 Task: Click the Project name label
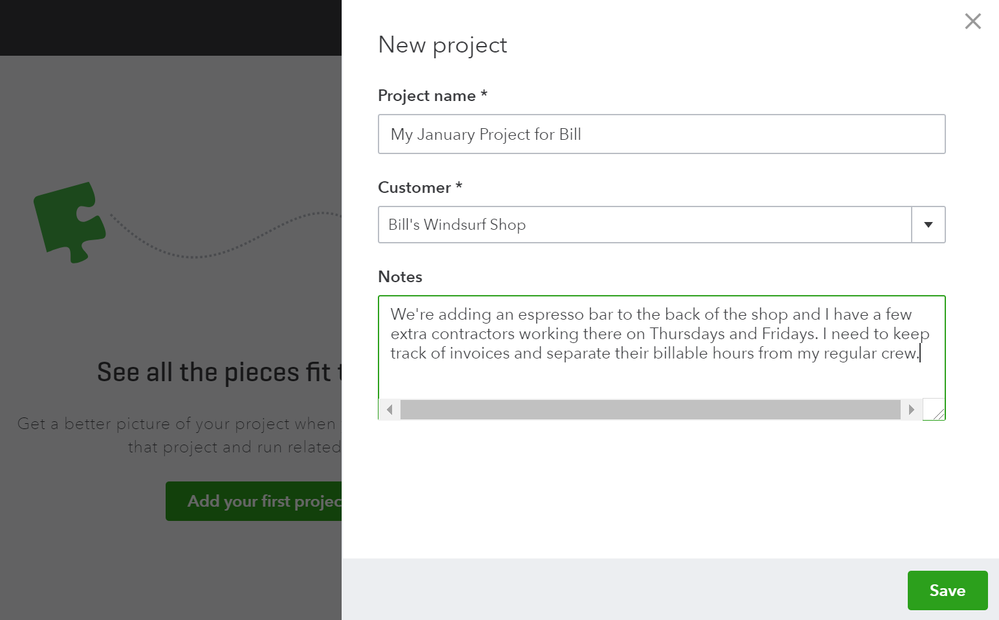(x=426, y=96)
